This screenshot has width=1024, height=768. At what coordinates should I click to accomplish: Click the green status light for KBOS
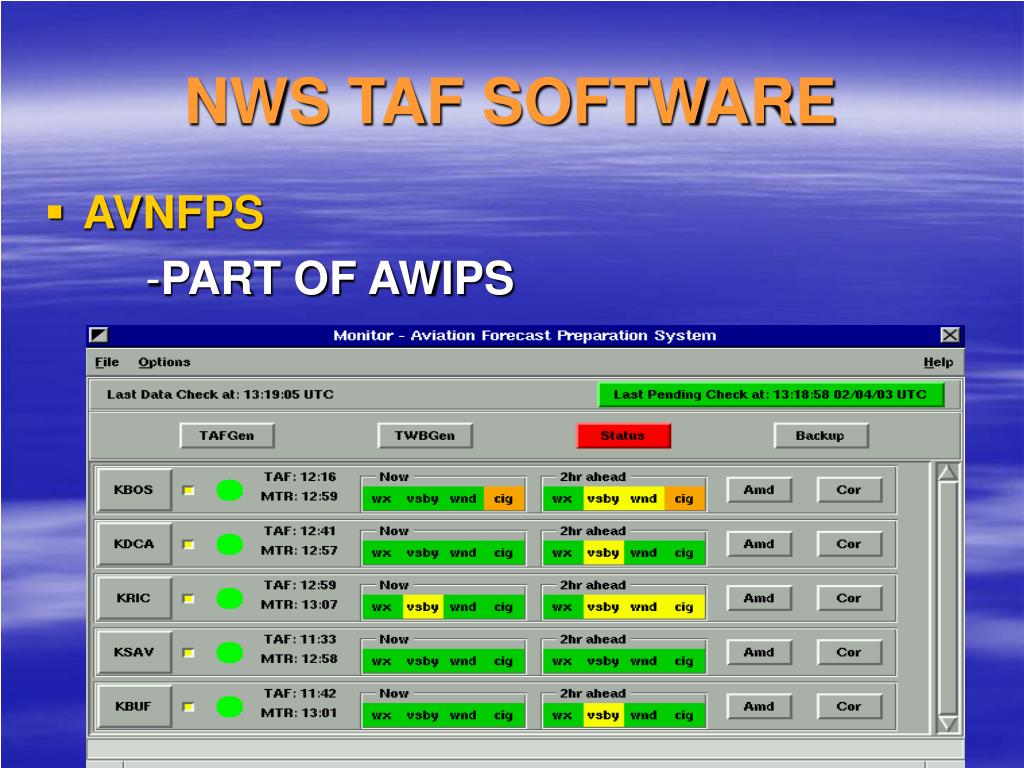point(229,490)
